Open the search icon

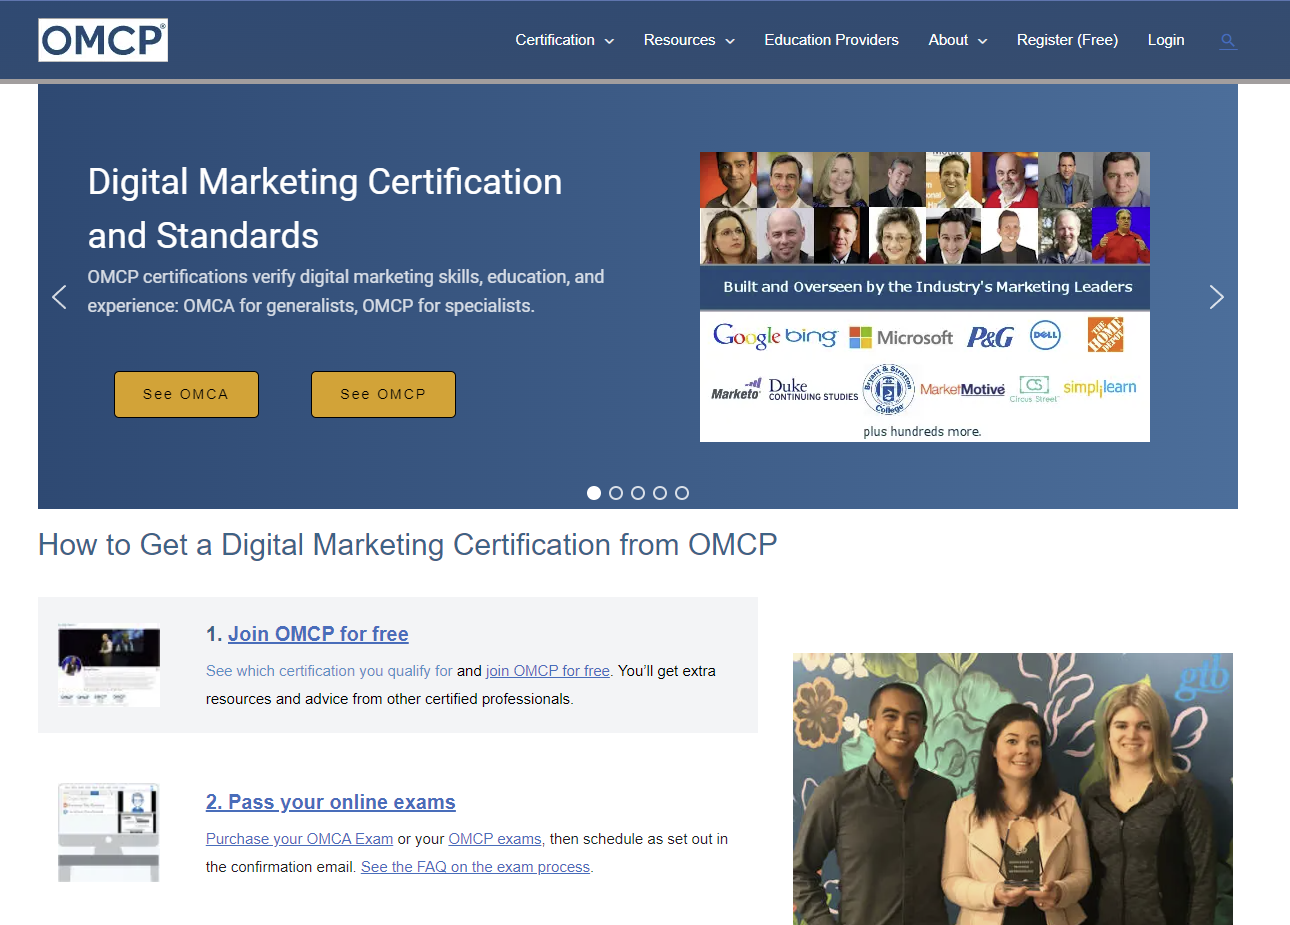click(1227, 40)
